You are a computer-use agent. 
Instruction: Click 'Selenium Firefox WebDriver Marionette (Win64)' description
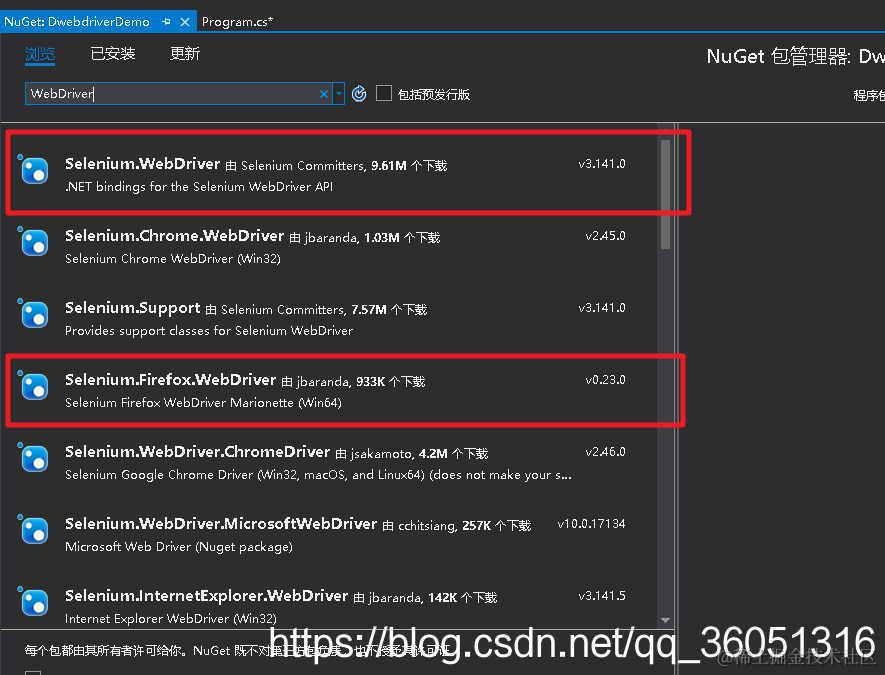point(203,403)
